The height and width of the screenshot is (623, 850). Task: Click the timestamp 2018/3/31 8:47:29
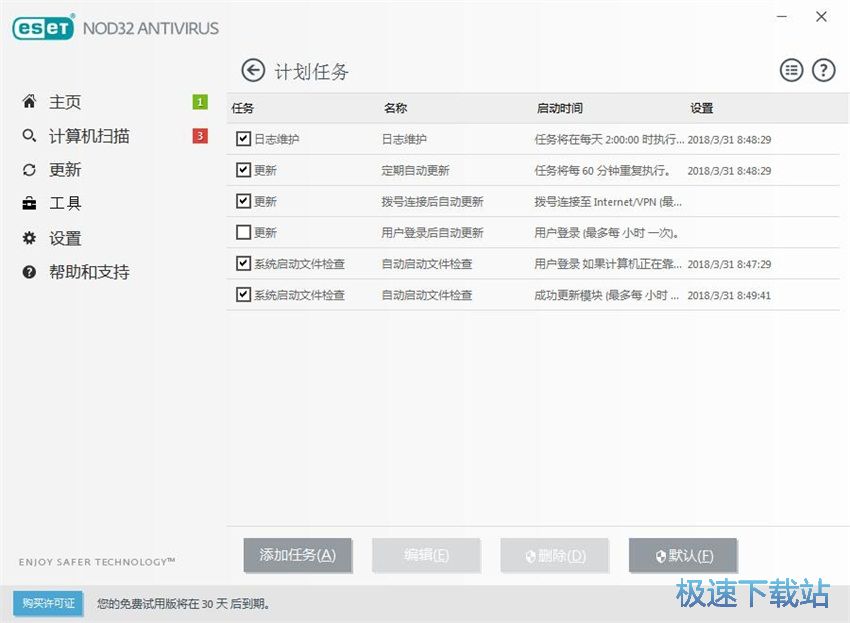pos(729,264)
